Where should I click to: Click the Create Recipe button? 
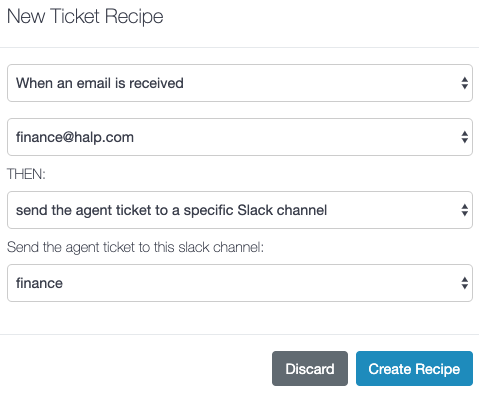coord(414,369)
